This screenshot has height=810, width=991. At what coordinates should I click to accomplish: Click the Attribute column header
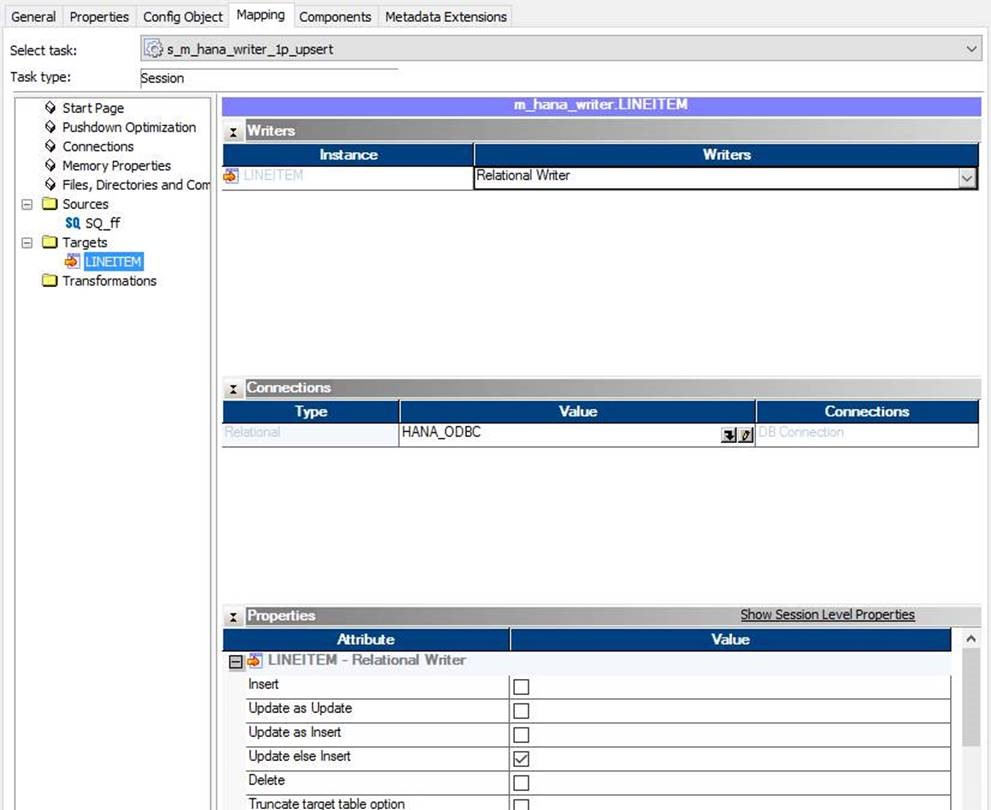(x=366, y=639)
